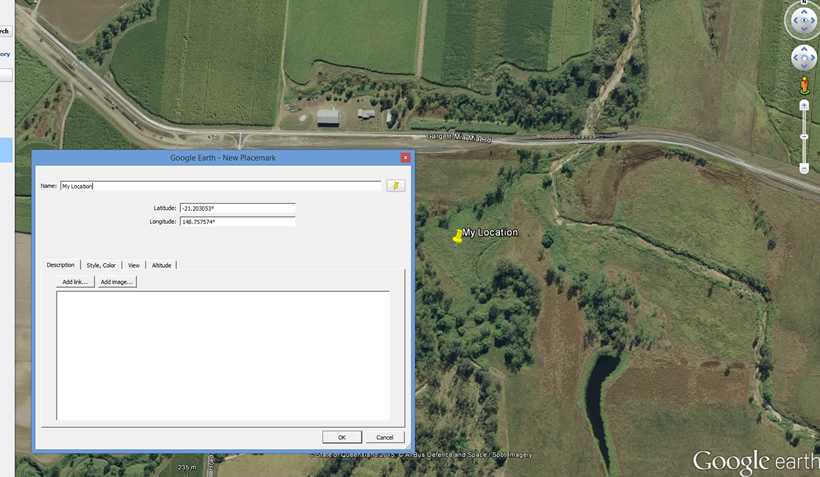Confirm the placemark with OK

[x=342, y=437]
